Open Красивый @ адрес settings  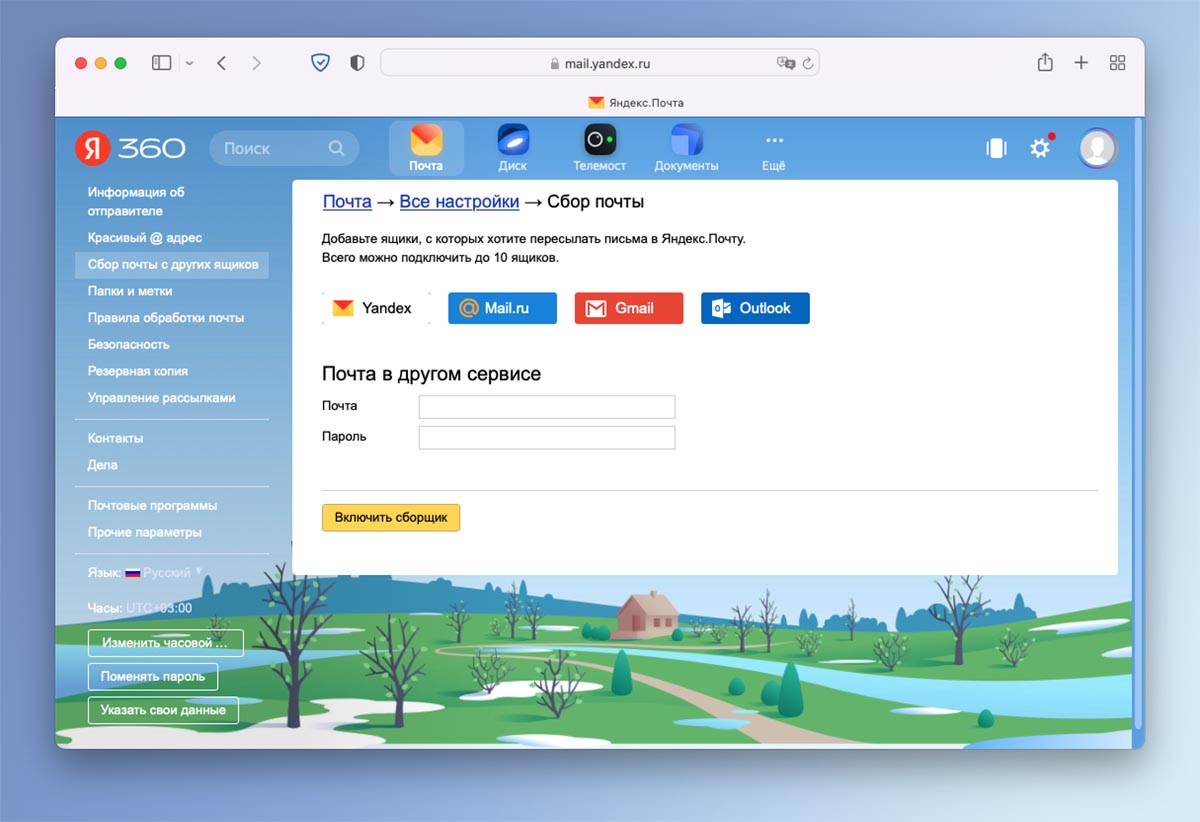[x=144, y=238]
